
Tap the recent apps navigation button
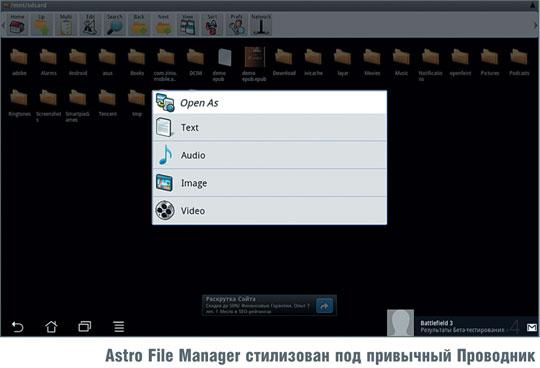coord(84,326)
